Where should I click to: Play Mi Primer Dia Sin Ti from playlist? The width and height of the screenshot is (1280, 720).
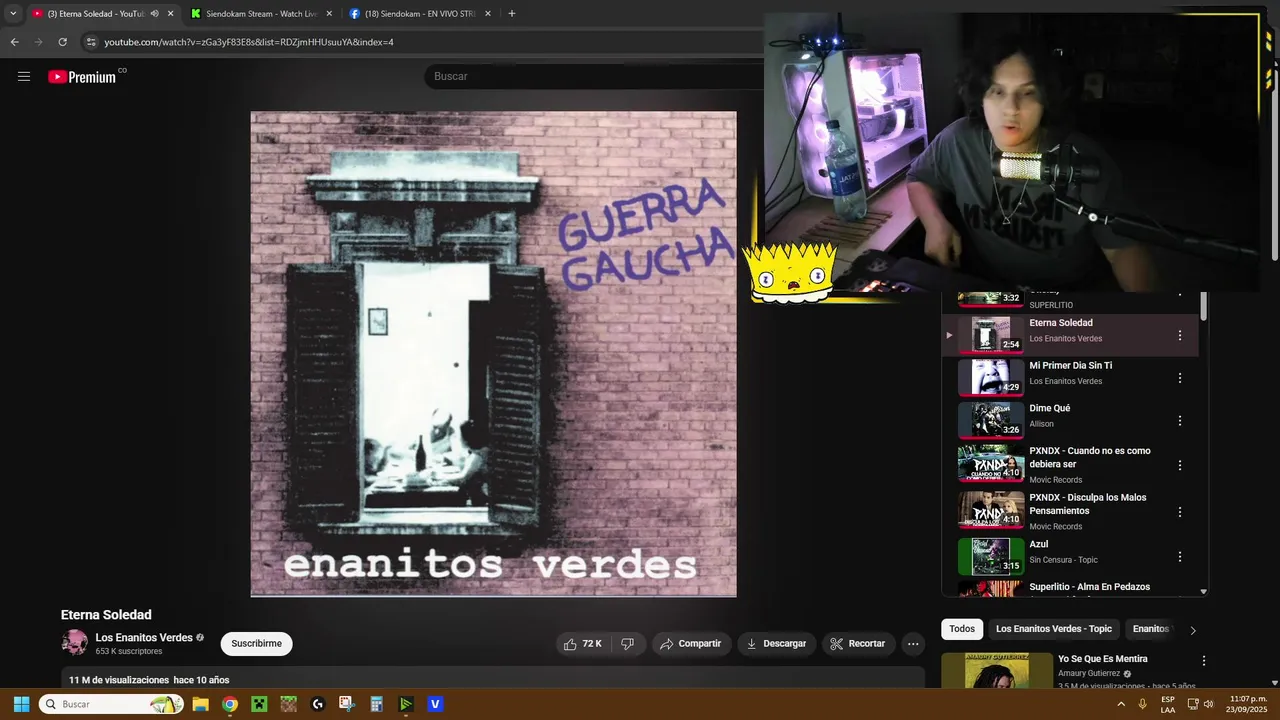[x=1070, y=378]
